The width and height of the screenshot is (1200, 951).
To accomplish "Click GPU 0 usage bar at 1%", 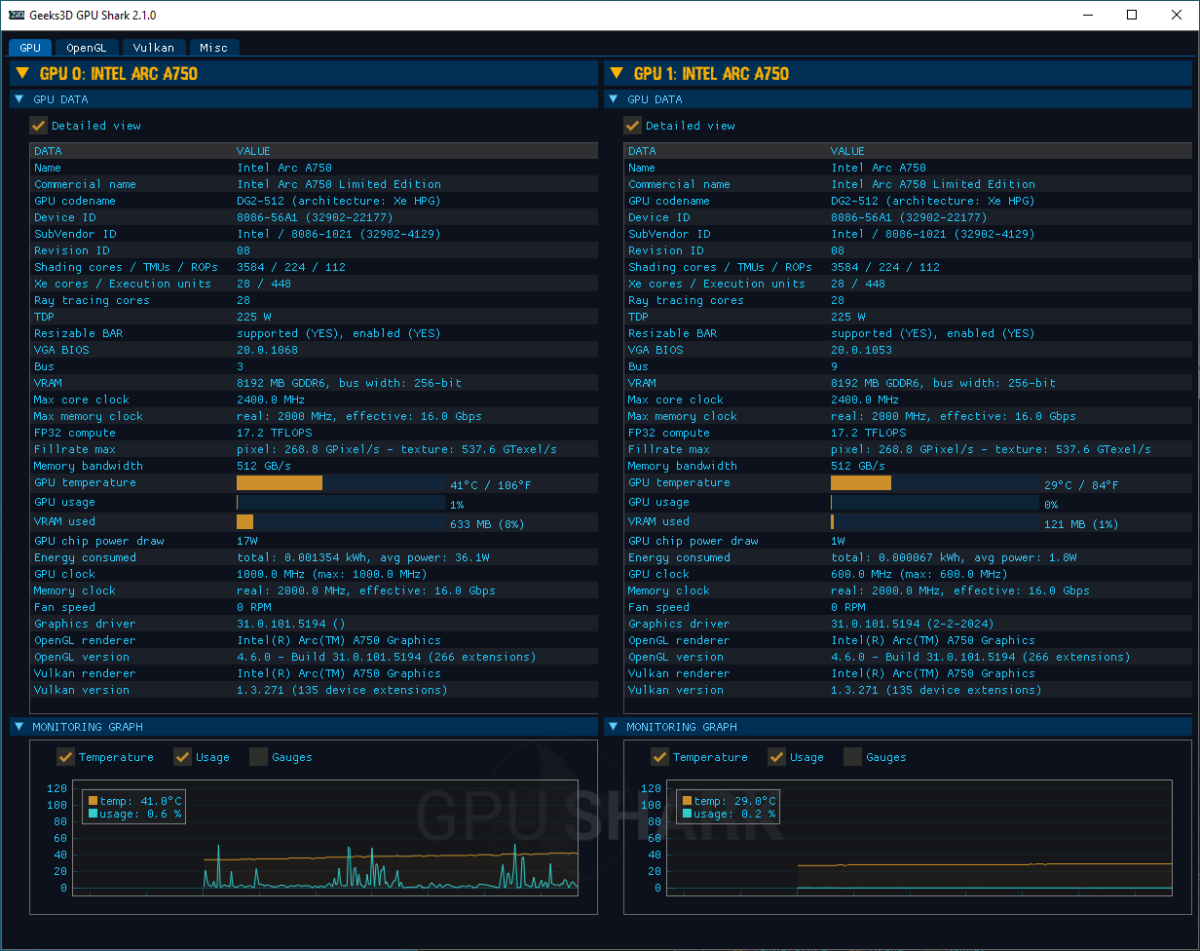I will 341,503.
